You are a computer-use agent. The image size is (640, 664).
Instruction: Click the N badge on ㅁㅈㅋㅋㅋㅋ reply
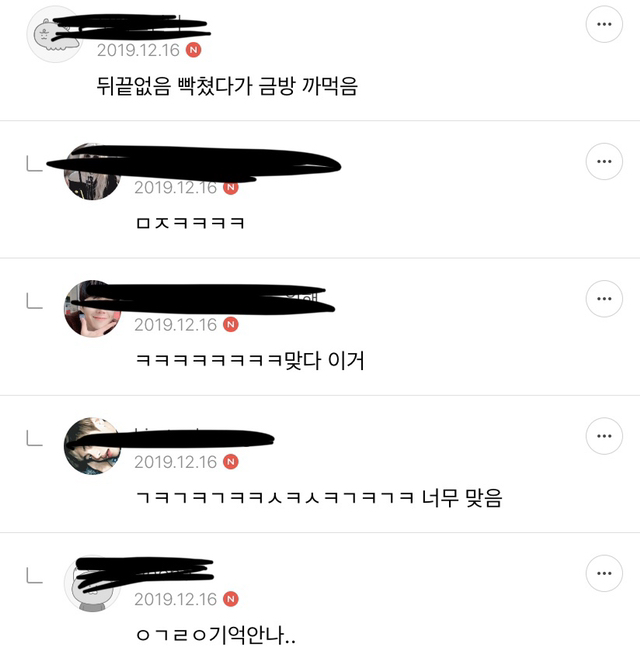(231, 187)
